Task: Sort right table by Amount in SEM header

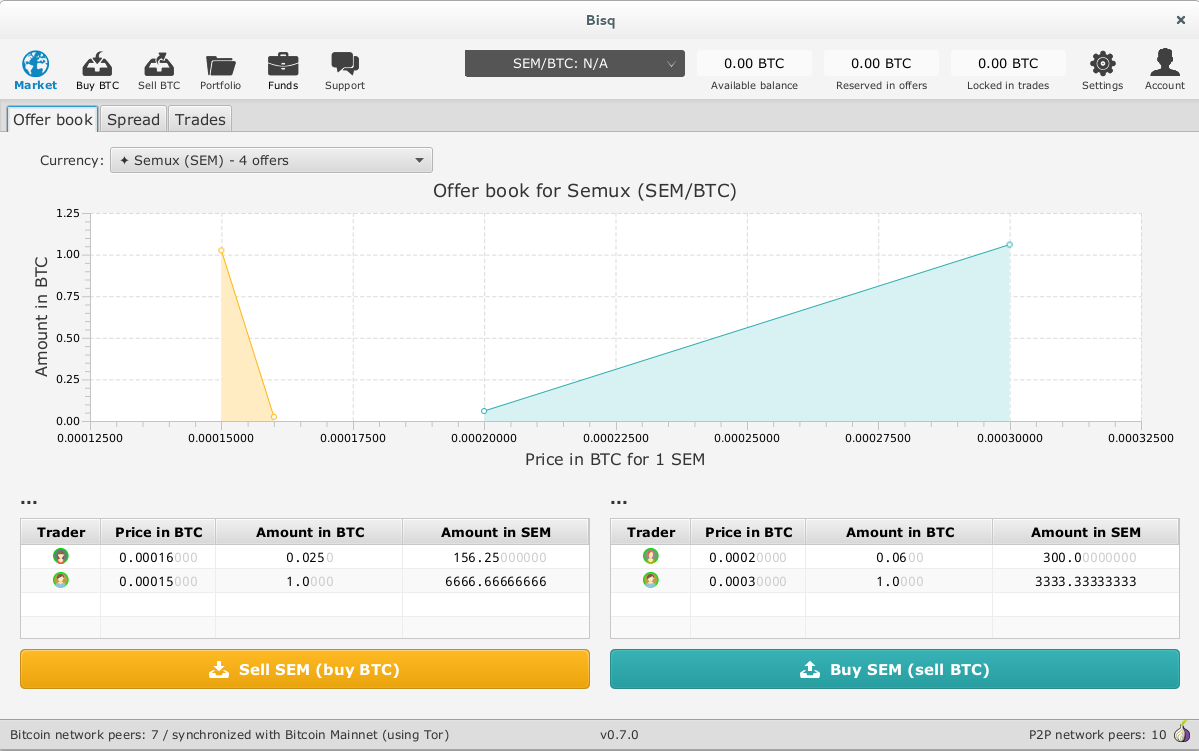Action: tap(1086, 532)
